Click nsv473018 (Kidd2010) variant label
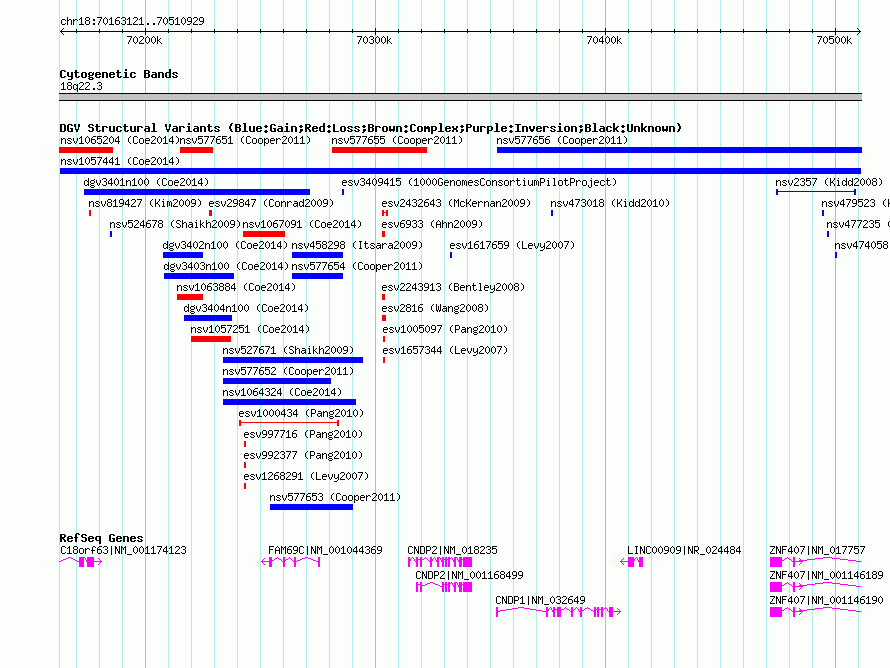The height and width of the screenshot is (668, 890). click(x=610, y=203)
